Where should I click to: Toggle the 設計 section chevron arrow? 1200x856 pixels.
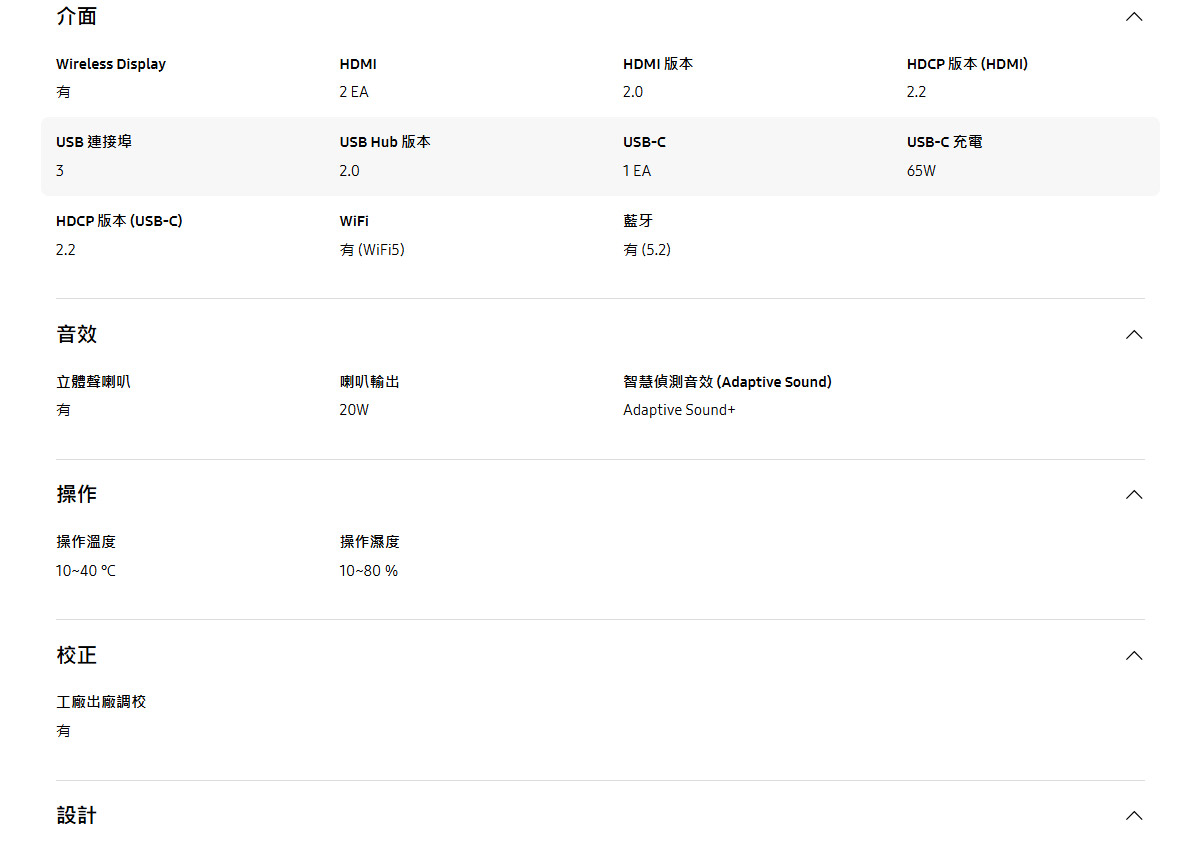tap(1133, 816)
